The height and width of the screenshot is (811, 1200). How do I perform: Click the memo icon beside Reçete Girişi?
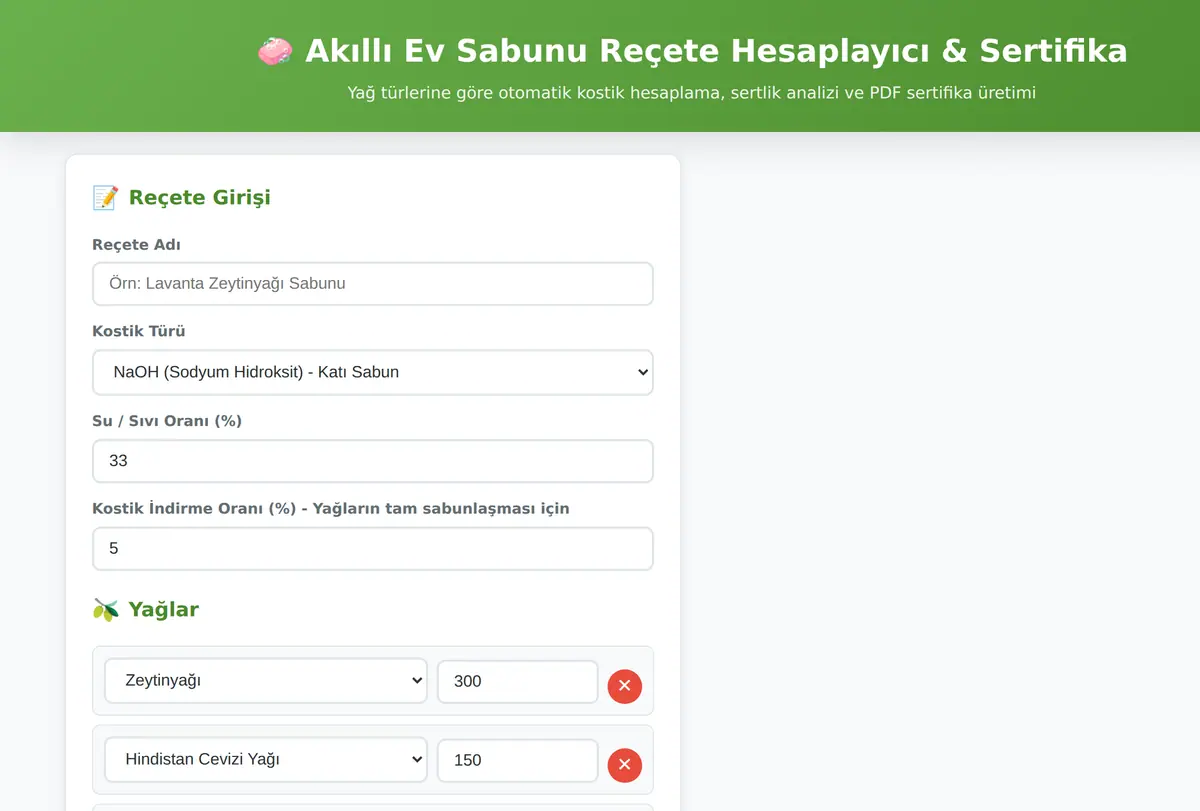(x=105, y=198)
